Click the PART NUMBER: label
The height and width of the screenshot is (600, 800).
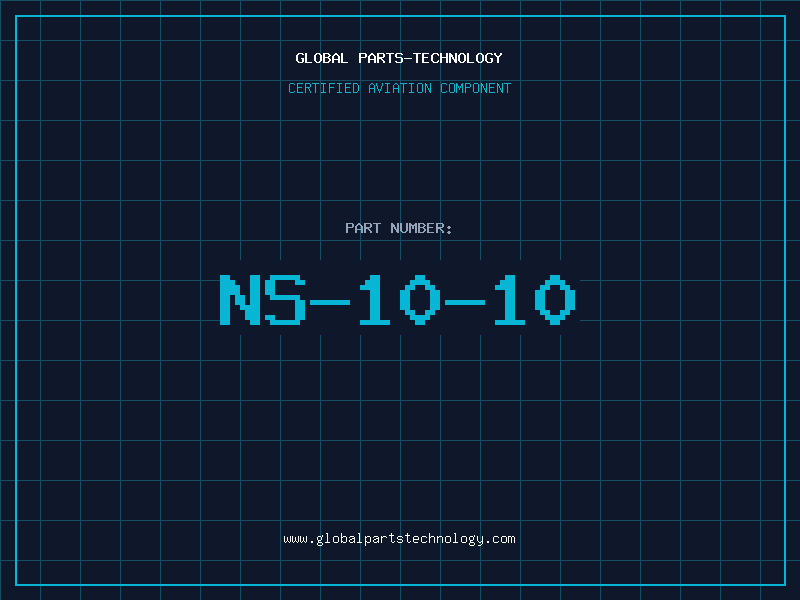[399, 228]
